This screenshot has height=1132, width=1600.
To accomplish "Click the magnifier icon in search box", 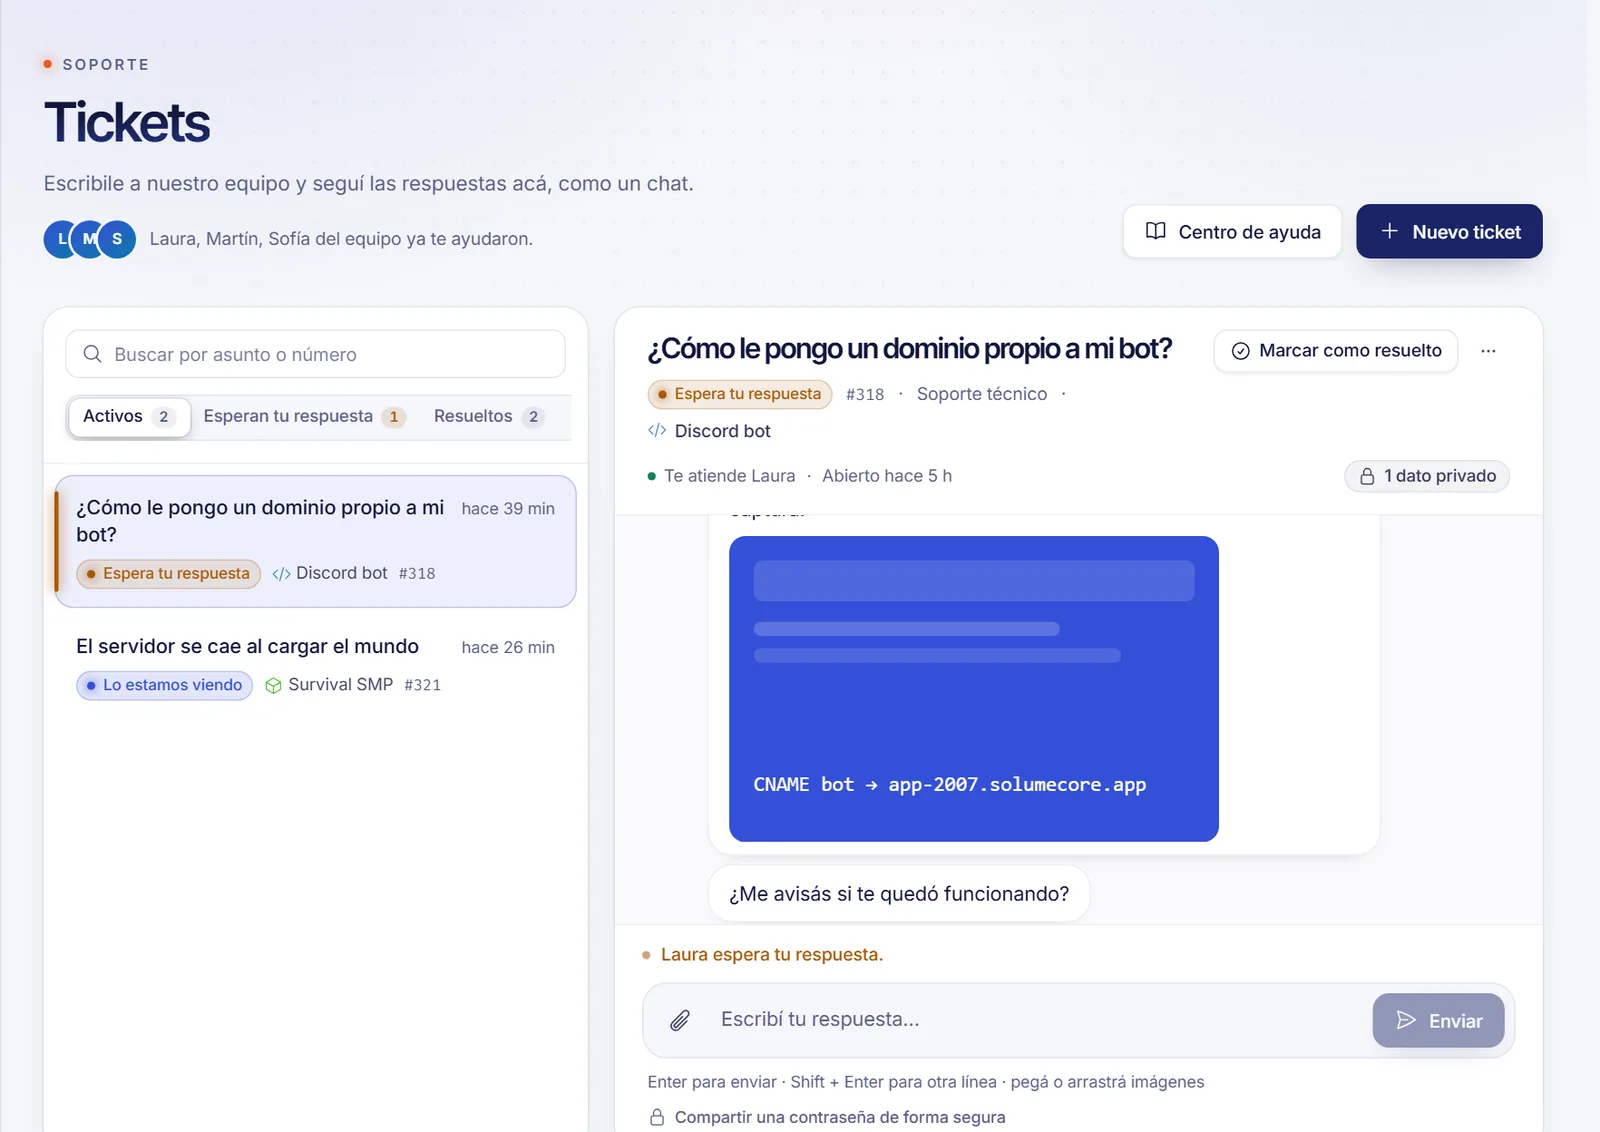I will 93,354.
